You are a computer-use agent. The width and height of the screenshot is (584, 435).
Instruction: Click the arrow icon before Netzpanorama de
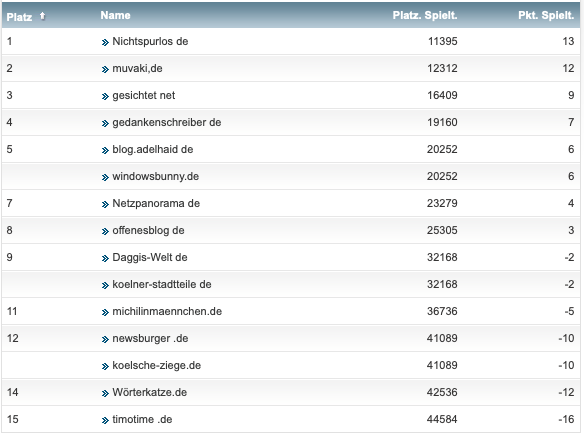(x=105, y=204)
